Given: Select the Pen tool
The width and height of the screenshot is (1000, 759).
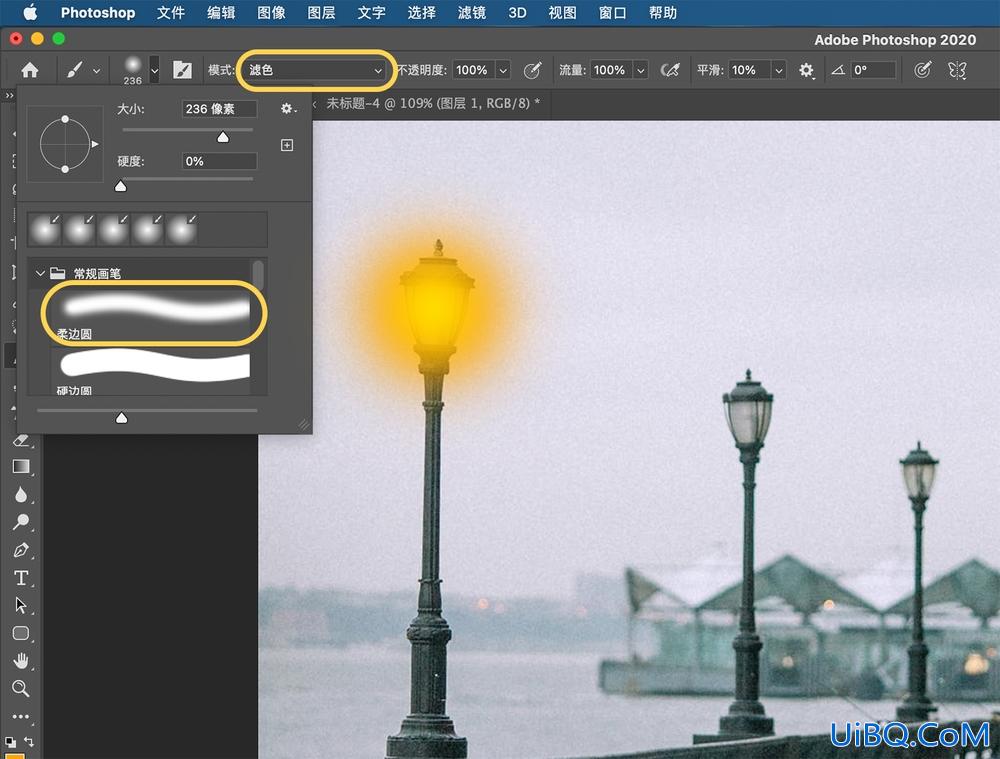Looking at the screenshot, I should coord(21,550).
